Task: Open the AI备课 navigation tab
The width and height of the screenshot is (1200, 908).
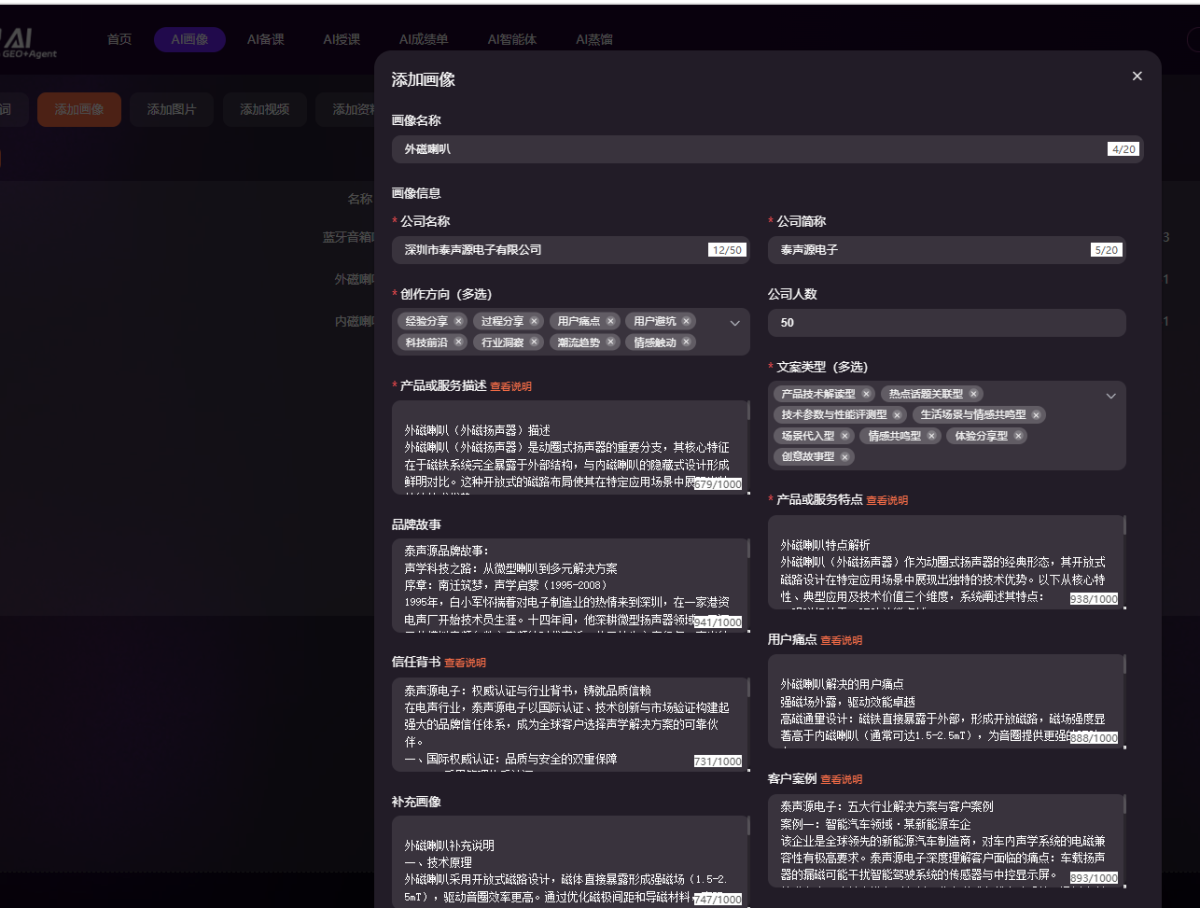Action: [x=265, y=40]
